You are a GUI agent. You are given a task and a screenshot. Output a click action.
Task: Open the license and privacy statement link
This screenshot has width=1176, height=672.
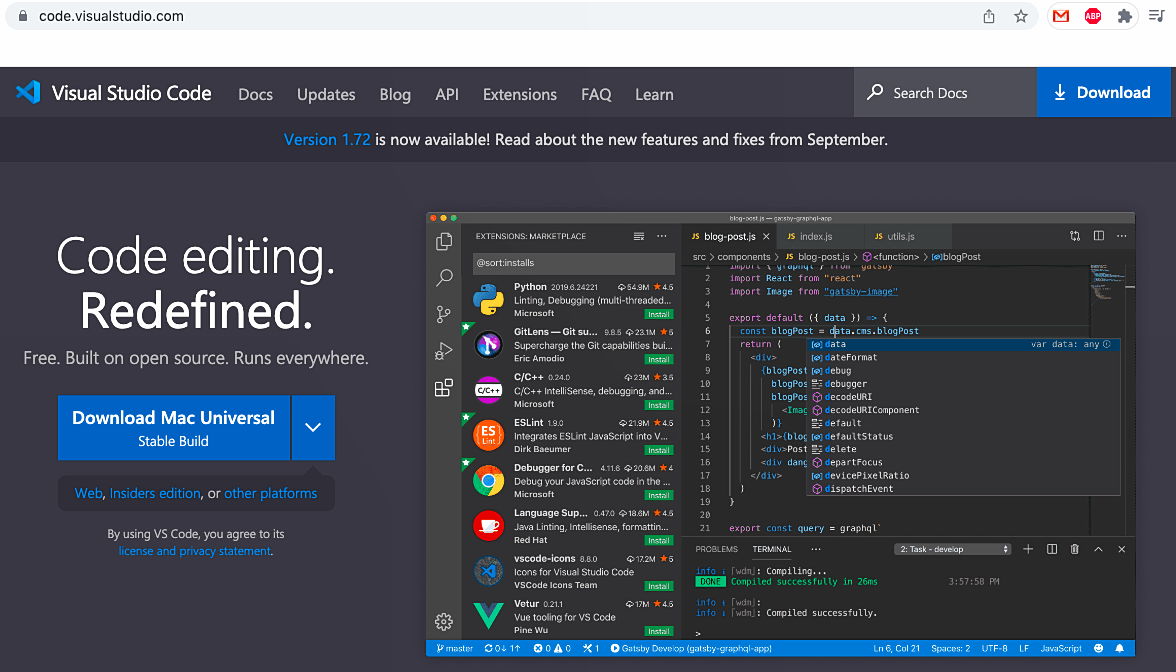(194, 551)
